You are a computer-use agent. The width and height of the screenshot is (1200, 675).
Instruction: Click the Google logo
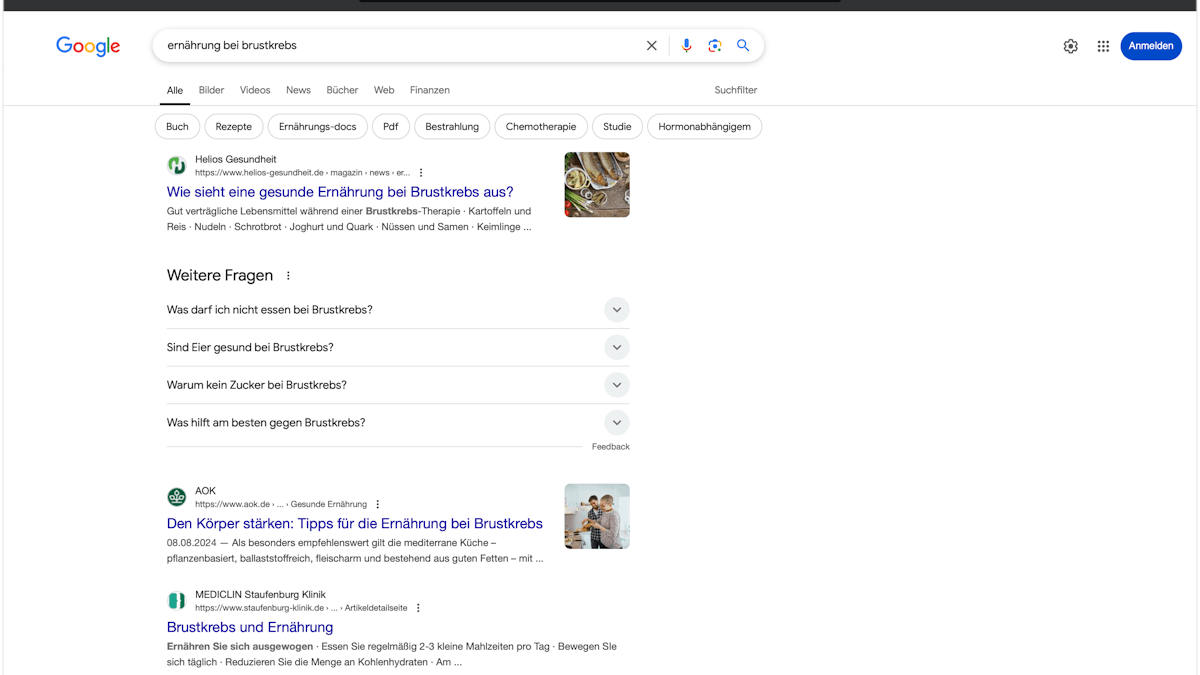88,46
